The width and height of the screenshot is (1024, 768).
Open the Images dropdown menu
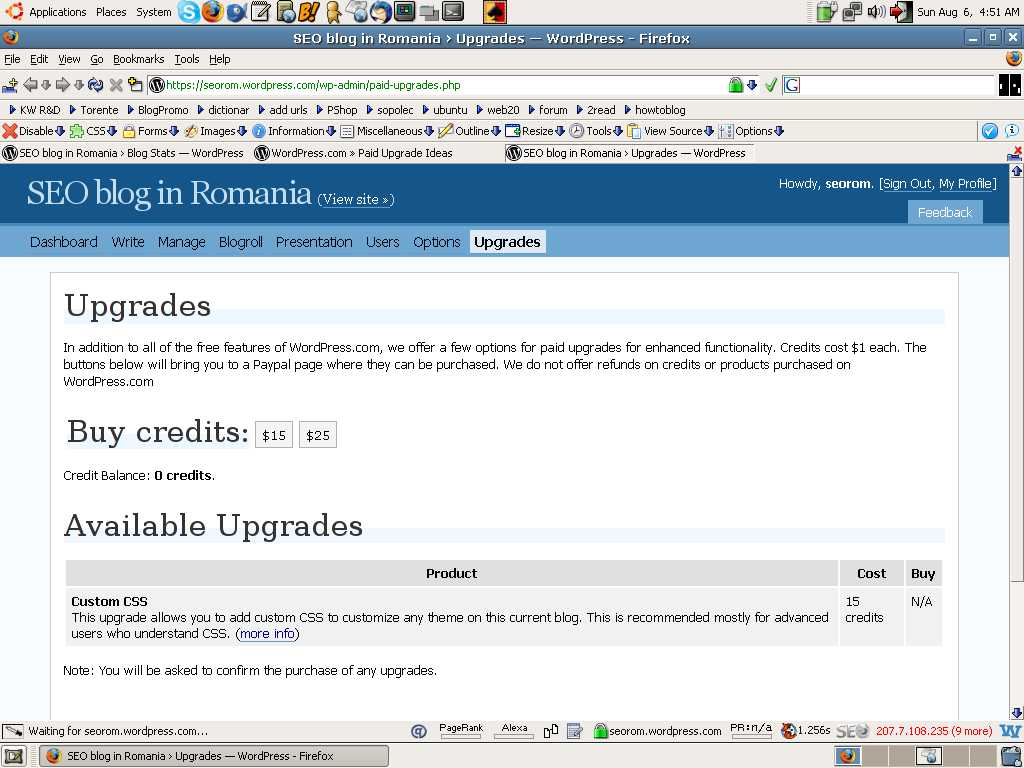(216, 131)
